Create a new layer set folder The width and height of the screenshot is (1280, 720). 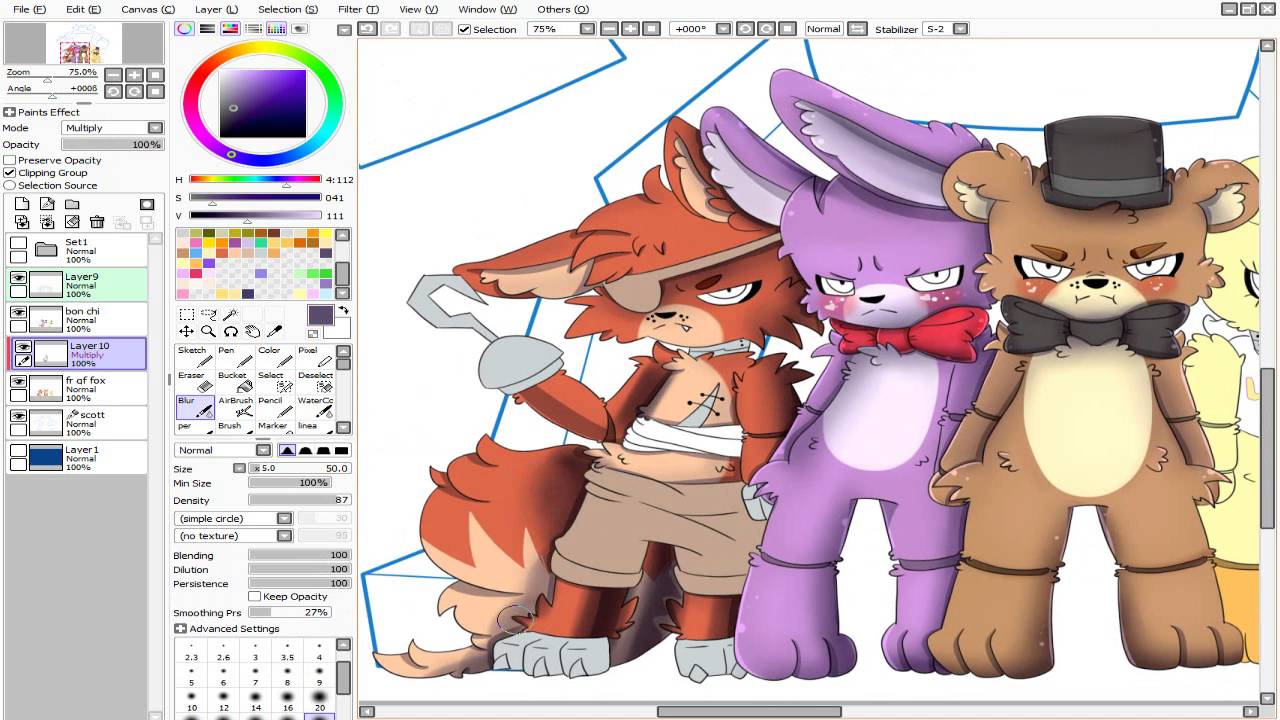tap(72, 204)
